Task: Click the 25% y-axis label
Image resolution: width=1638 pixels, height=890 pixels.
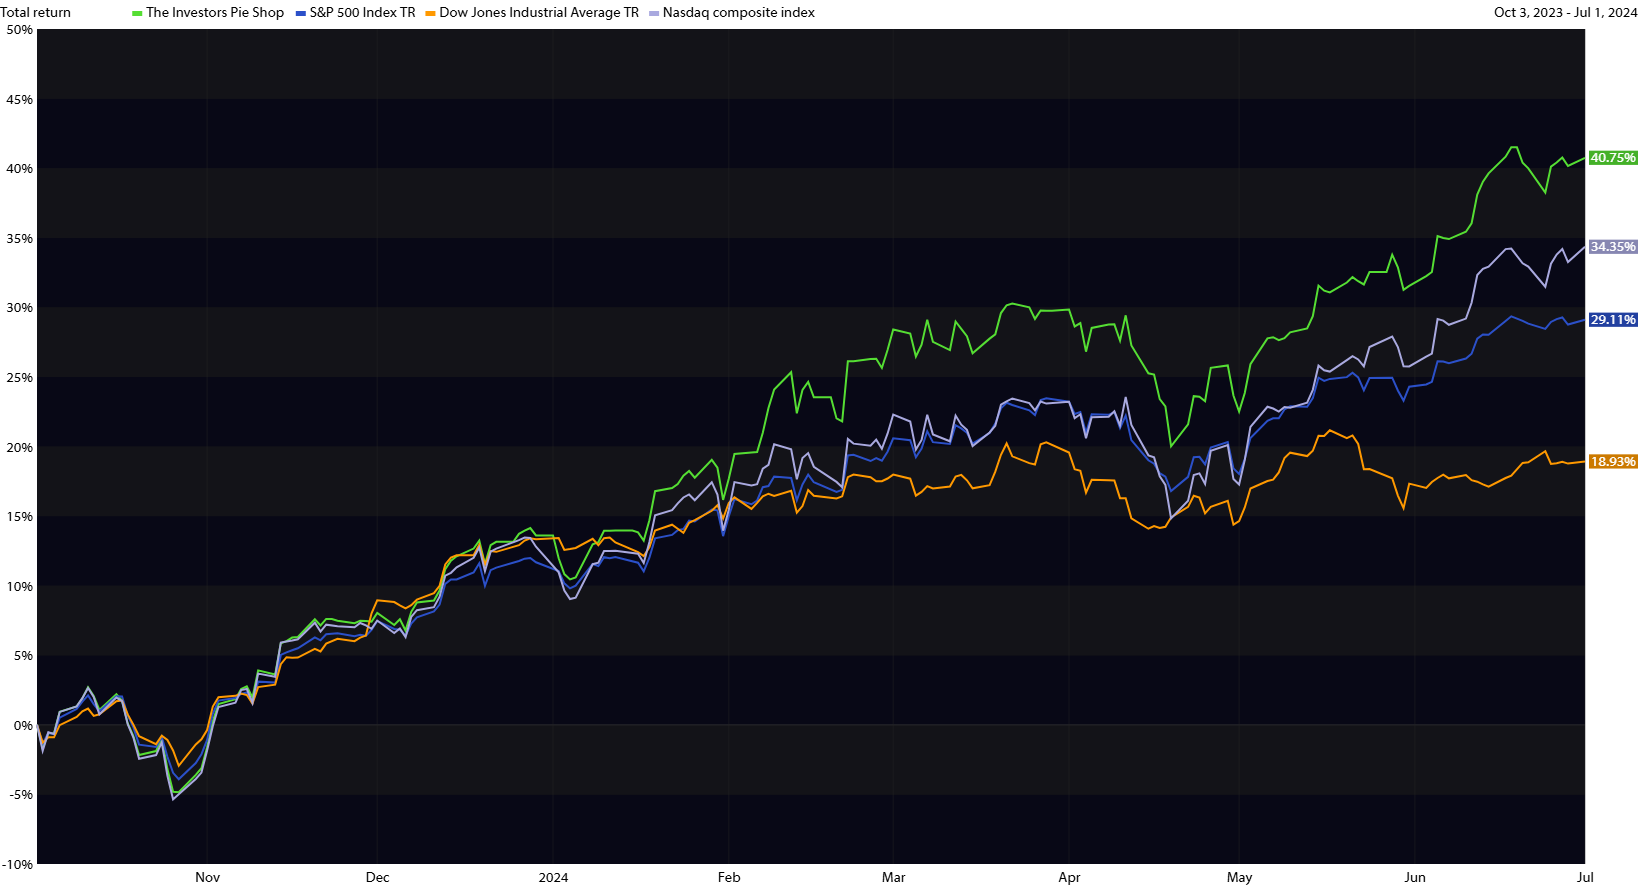Action: [20, 378]
